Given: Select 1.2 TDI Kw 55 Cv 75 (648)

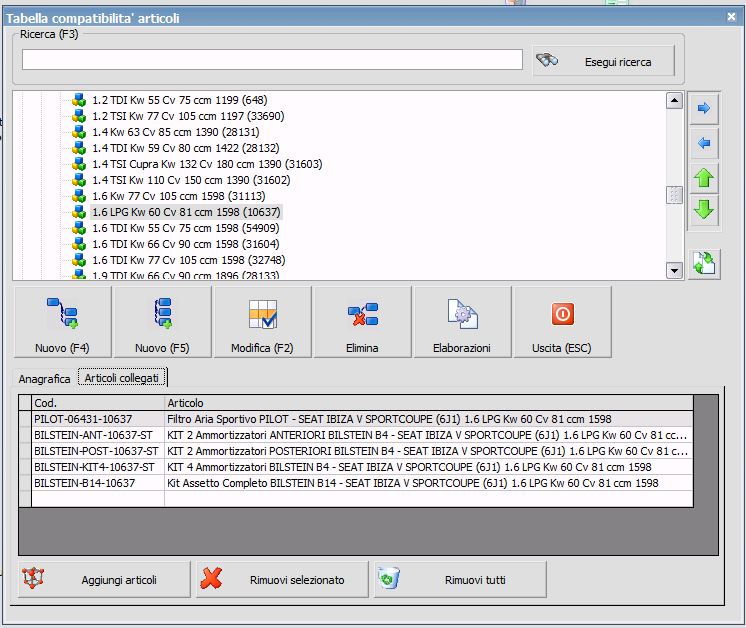Looking at the screenshot, I should point(179,100).
